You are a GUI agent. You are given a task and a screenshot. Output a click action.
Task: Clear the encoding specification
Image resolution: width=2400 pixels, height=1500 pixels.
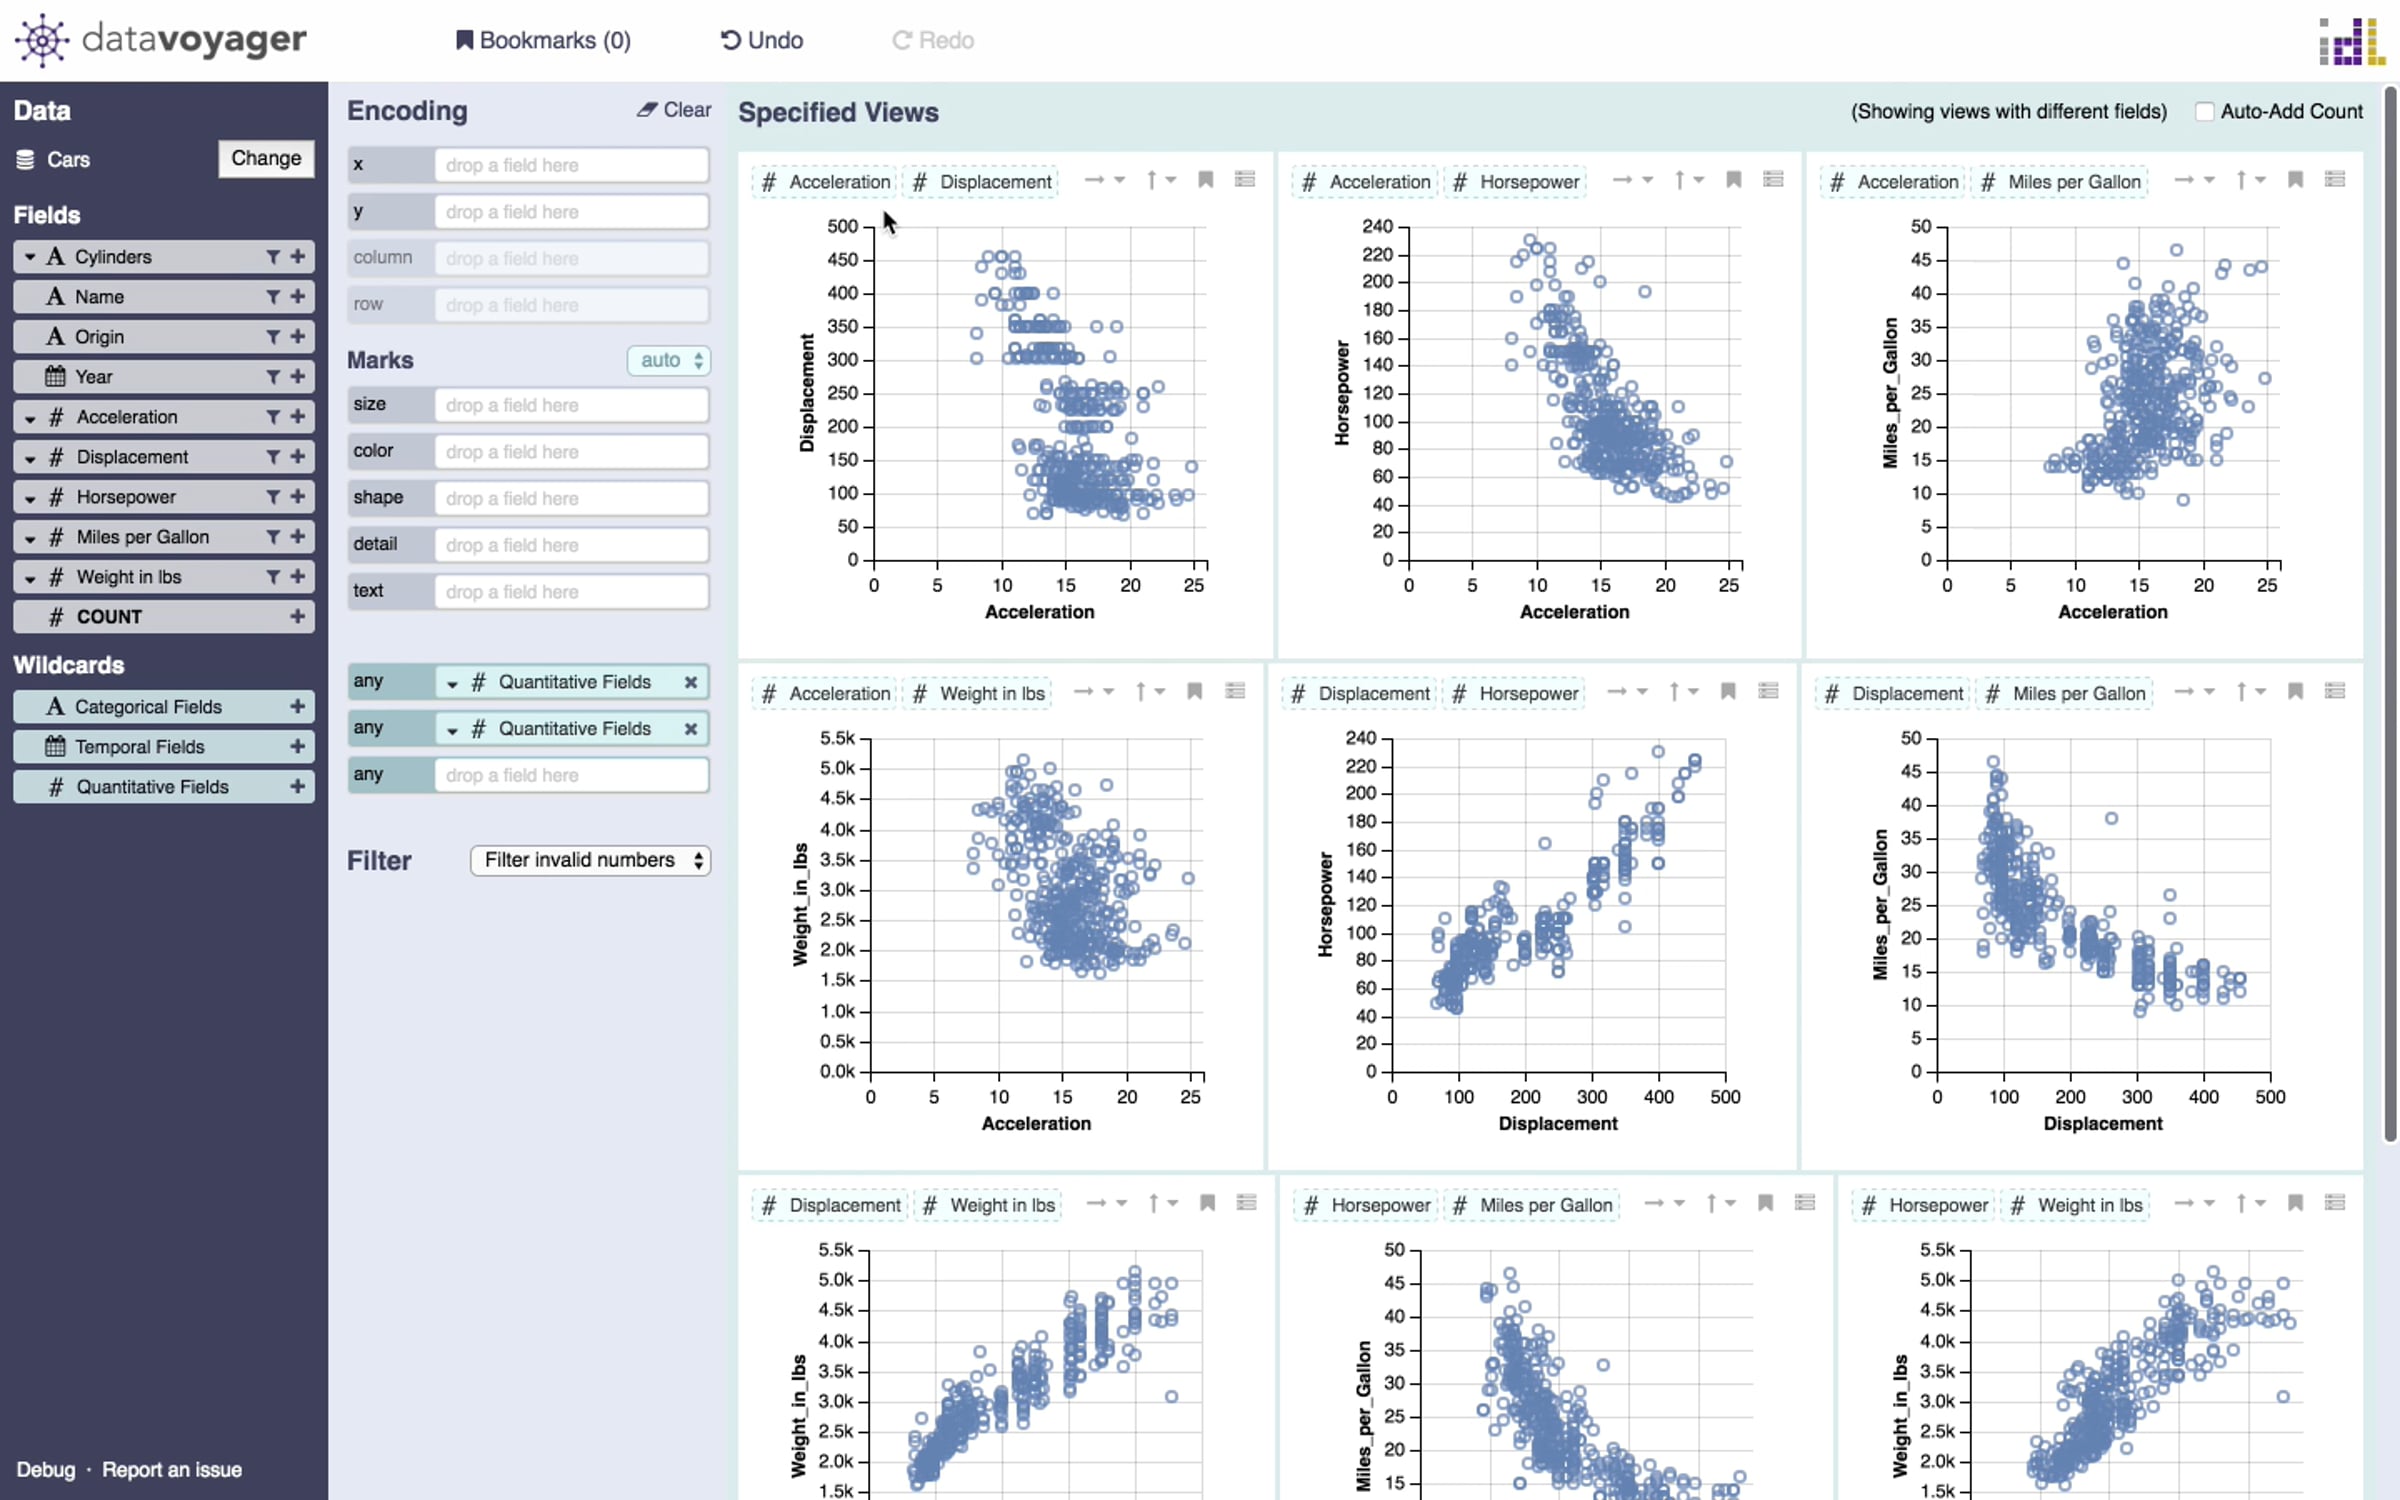[x=674, y=110]
